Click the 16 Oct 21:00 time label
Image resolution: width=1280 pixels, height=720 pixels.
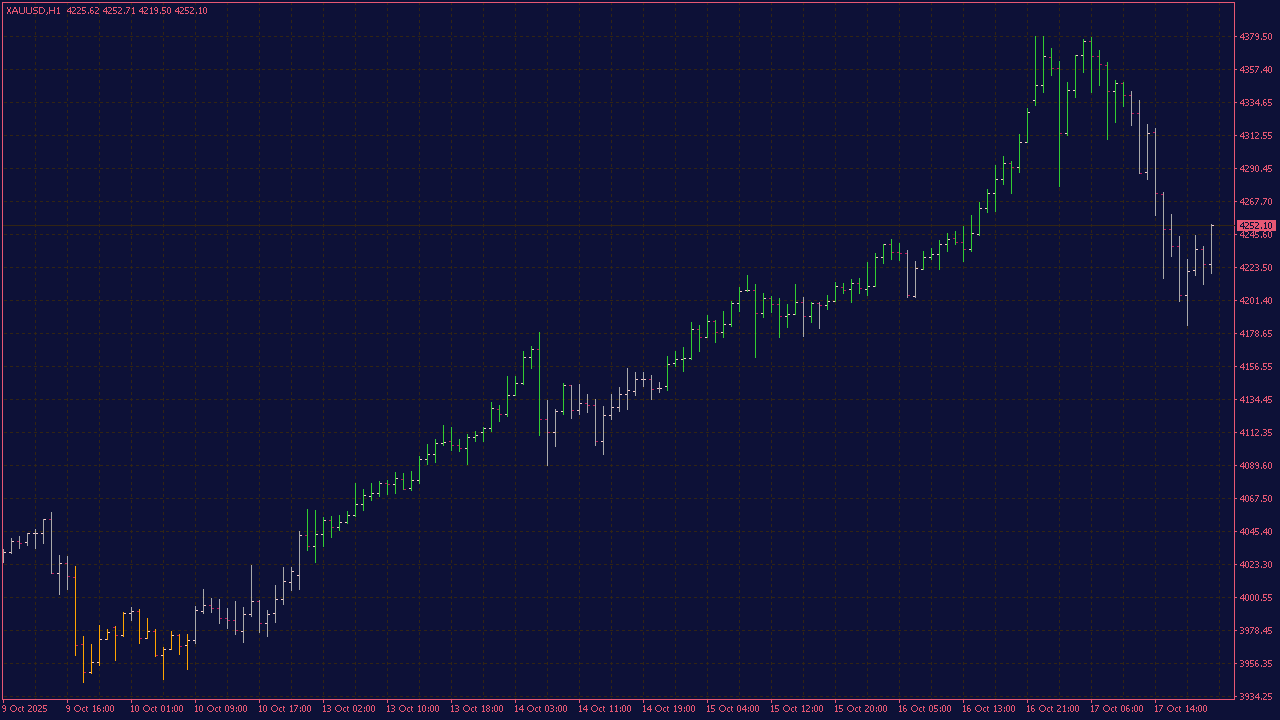pos(1052,708)
